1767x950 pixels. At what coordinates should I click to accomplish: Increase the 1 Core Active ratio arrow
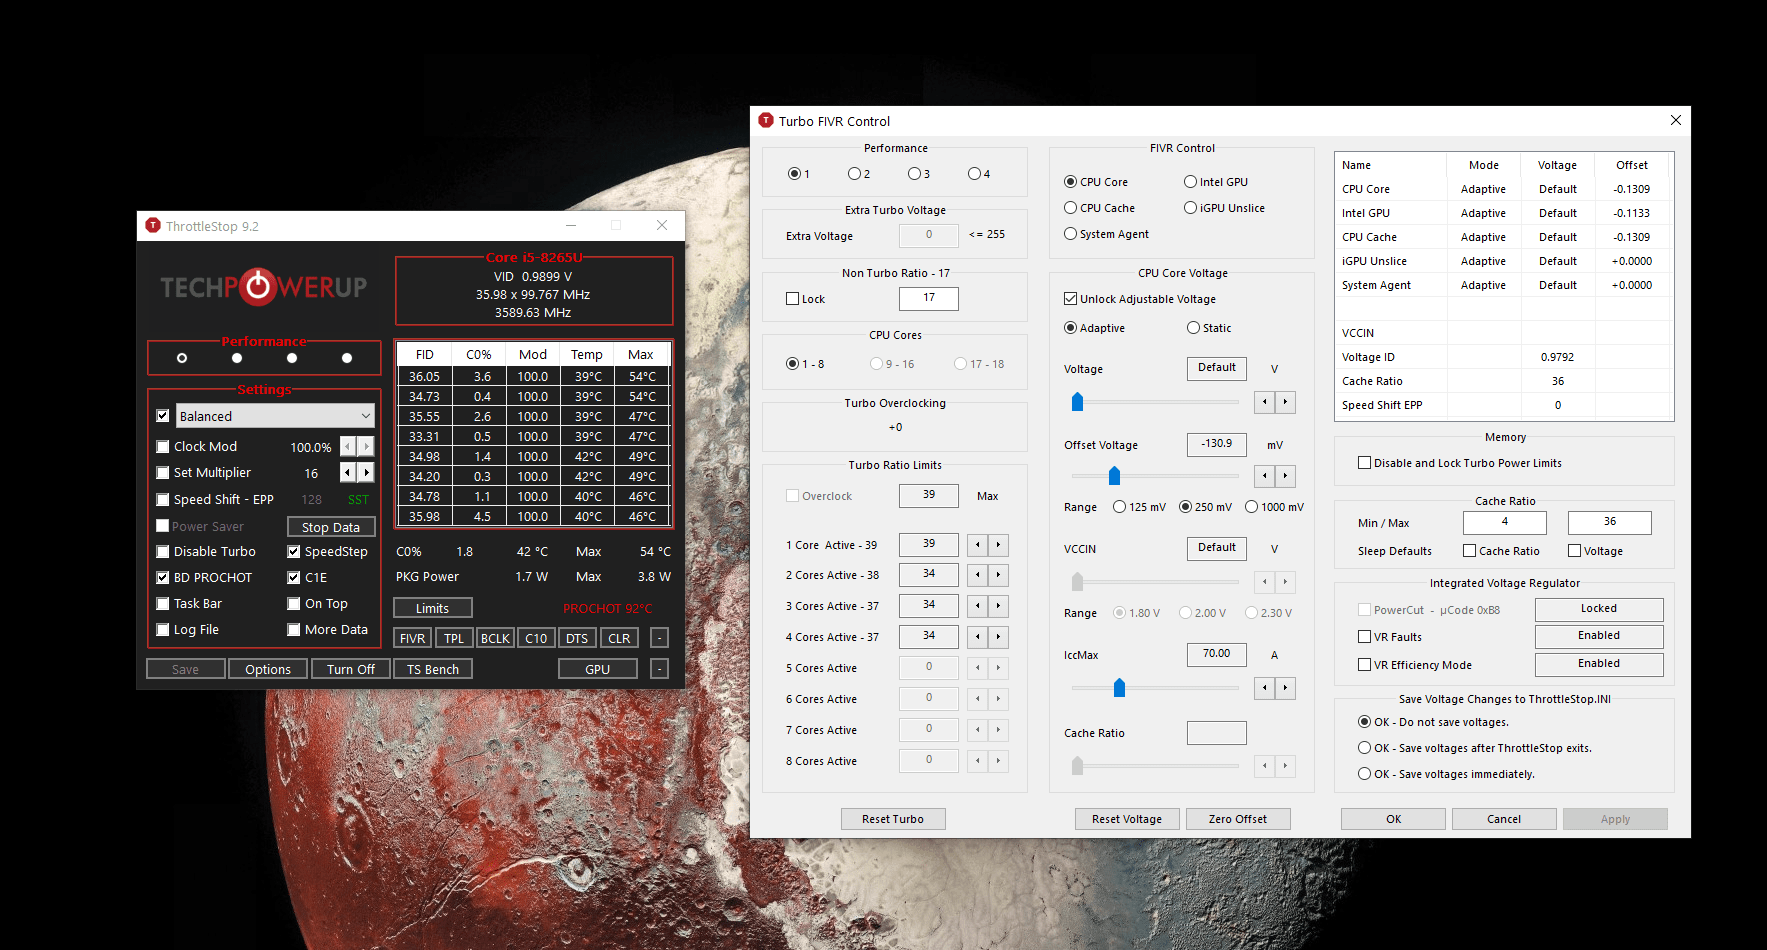(998, 545)
